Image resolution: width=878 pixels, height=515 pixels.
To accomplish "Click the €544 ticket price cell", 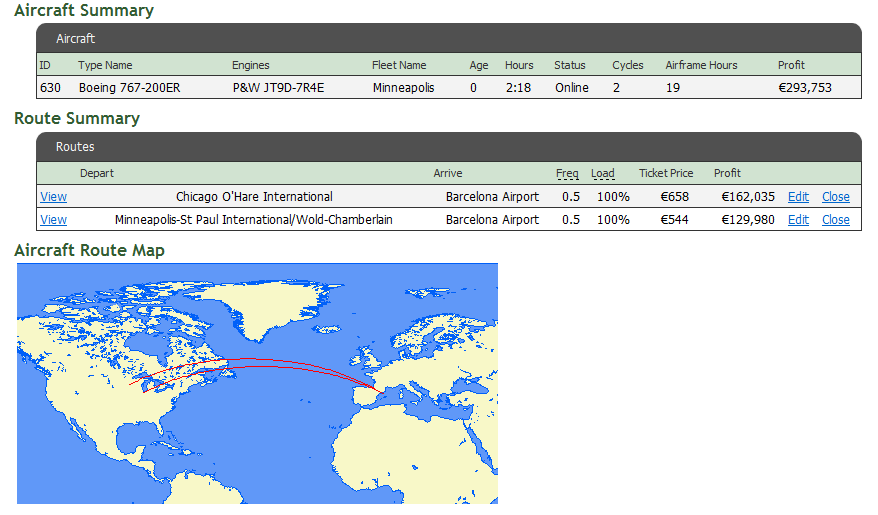I will (x=675, y=220).
